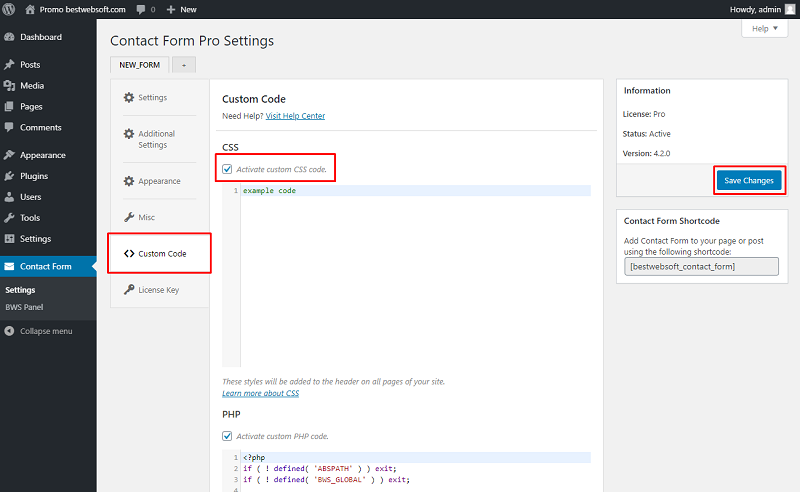The image size is (800, 492).
Task: Click the key icon next to License Key
Action: pyautogui.click(x=129, y=290)
